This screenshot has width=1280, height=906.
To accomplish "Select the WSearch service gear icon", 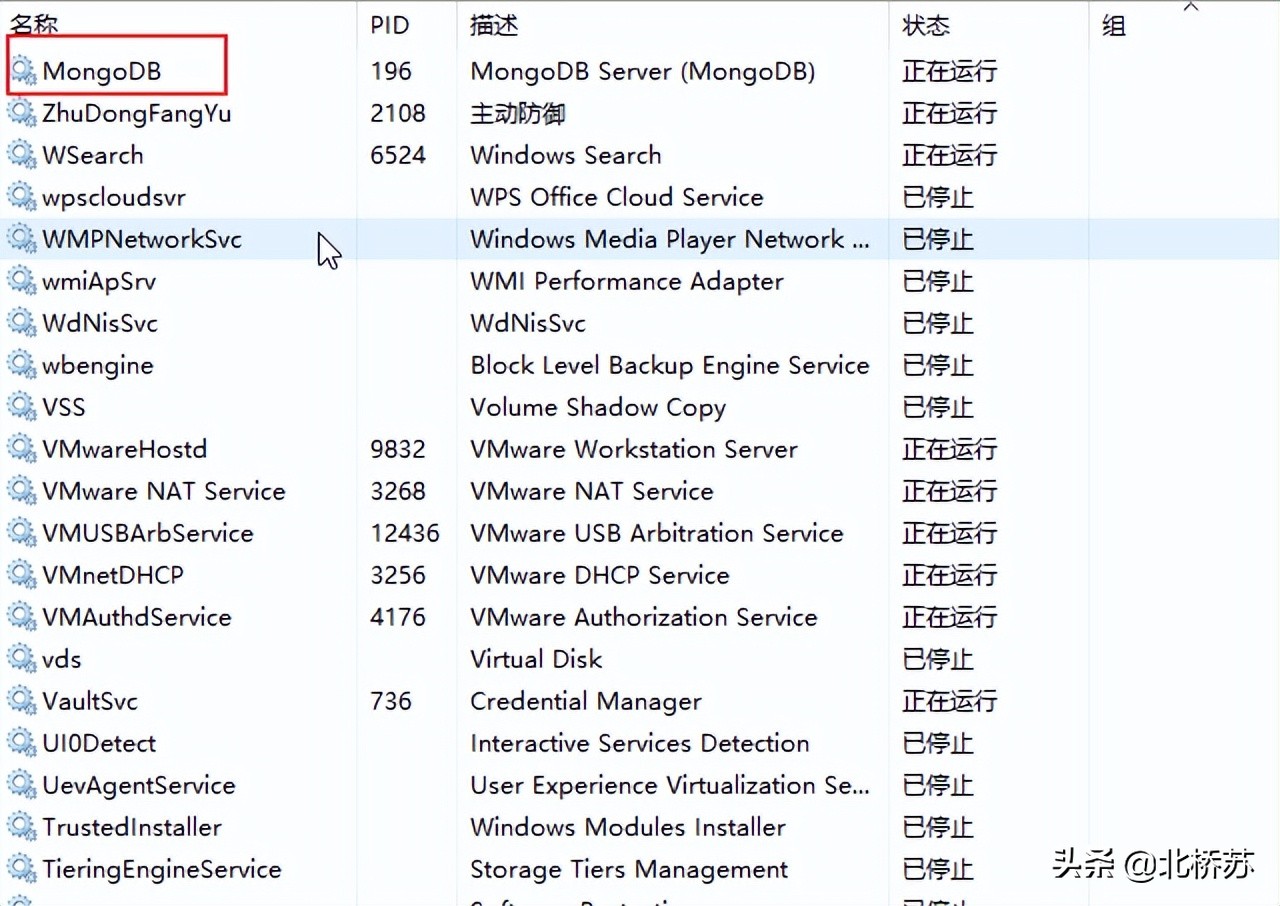I will tap(22, 155).
